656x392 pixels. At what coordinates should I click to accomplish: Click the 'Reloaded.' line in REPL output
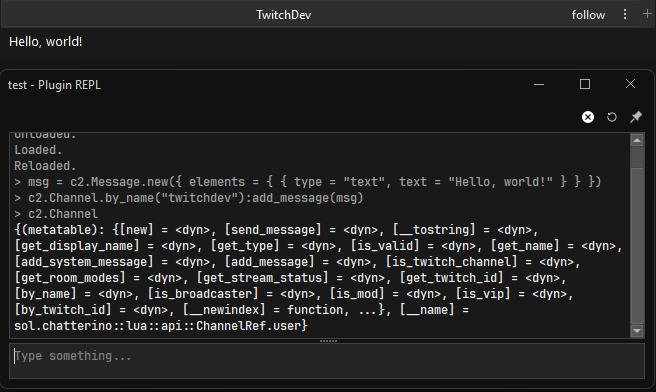click(45, 166)
